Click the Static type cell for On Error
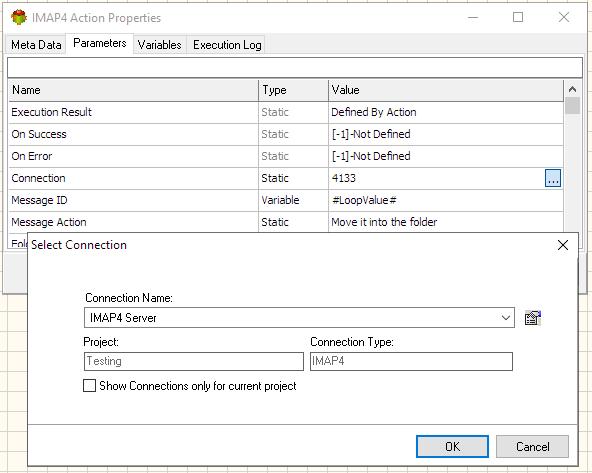 [x=293, y=156]
